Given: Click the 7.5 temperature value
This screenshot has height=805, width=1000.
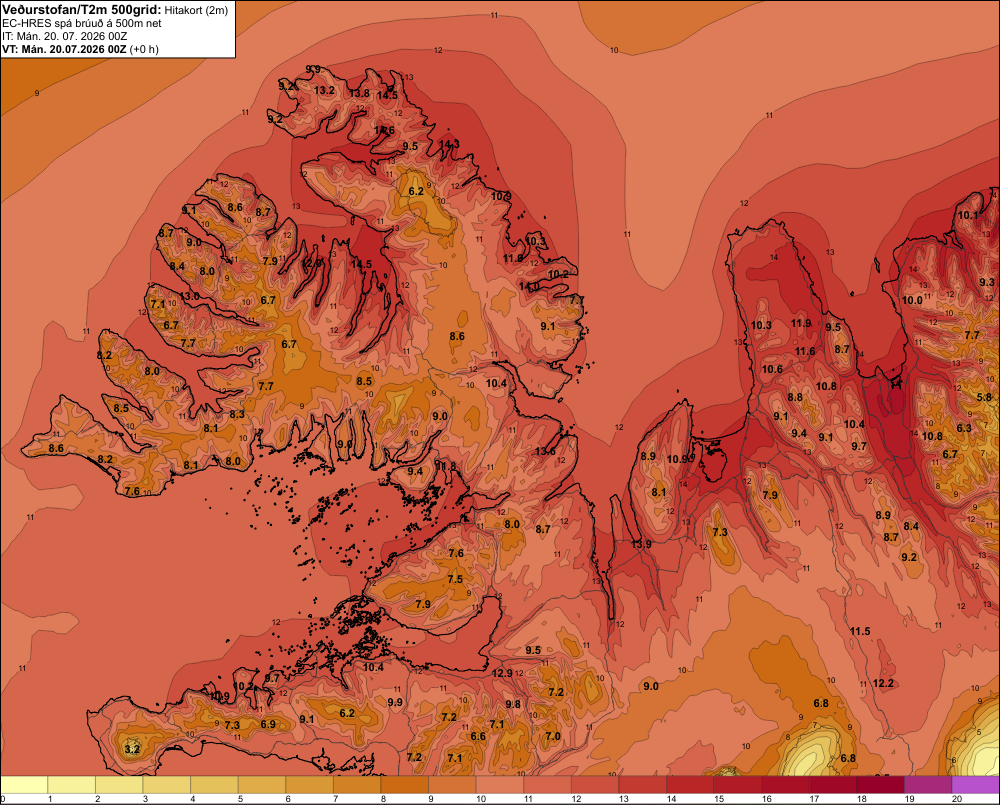Looking at the screenshot, I should 455,579.
